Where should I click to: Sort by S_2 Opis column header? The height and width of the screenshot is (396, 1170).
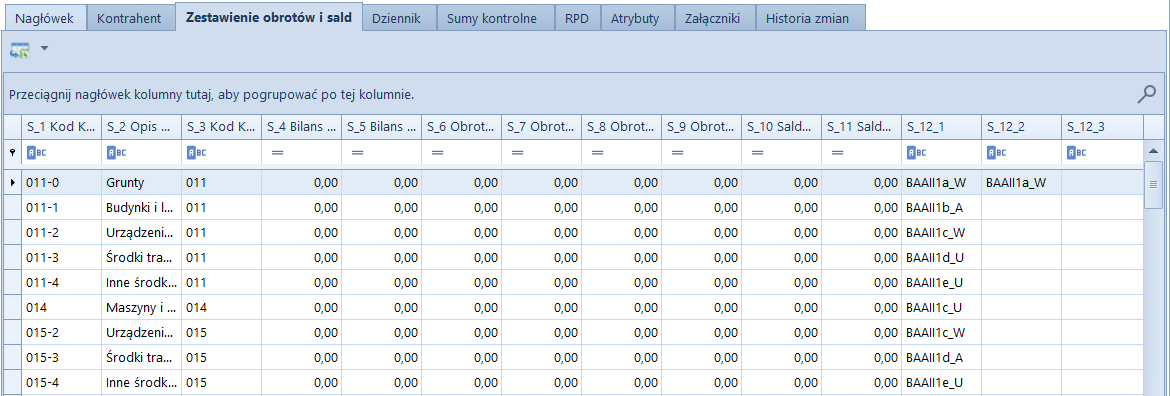pos(141,127)
